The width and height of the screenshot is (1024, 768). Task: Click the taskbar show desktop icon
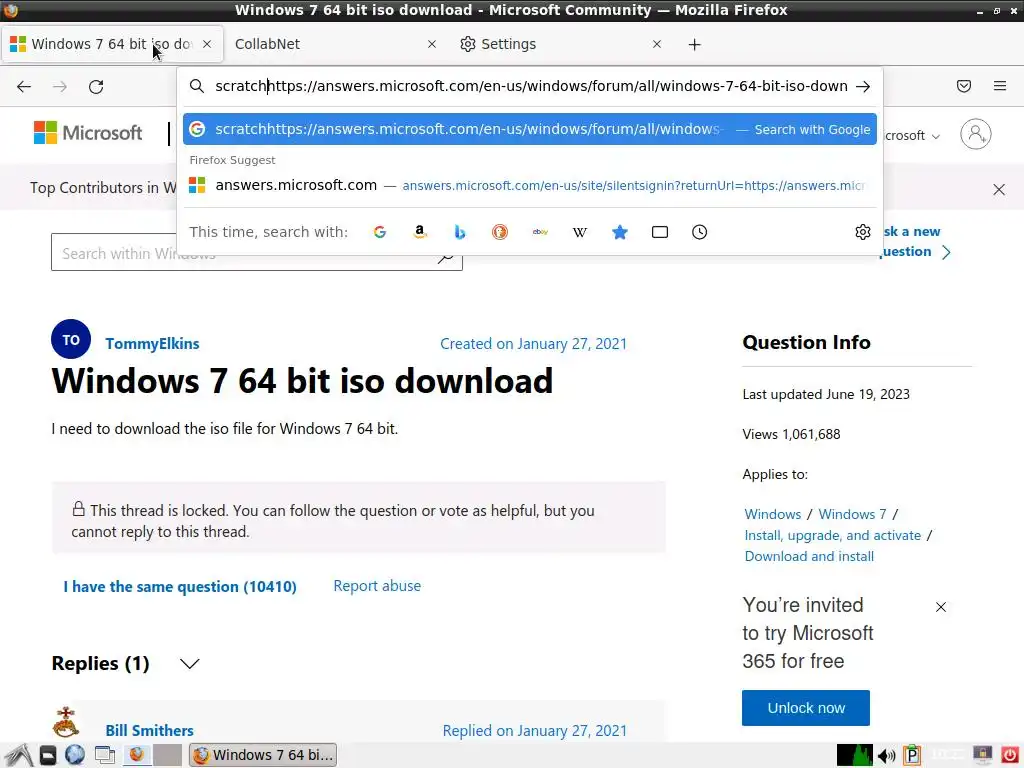(x=104, y=756)
